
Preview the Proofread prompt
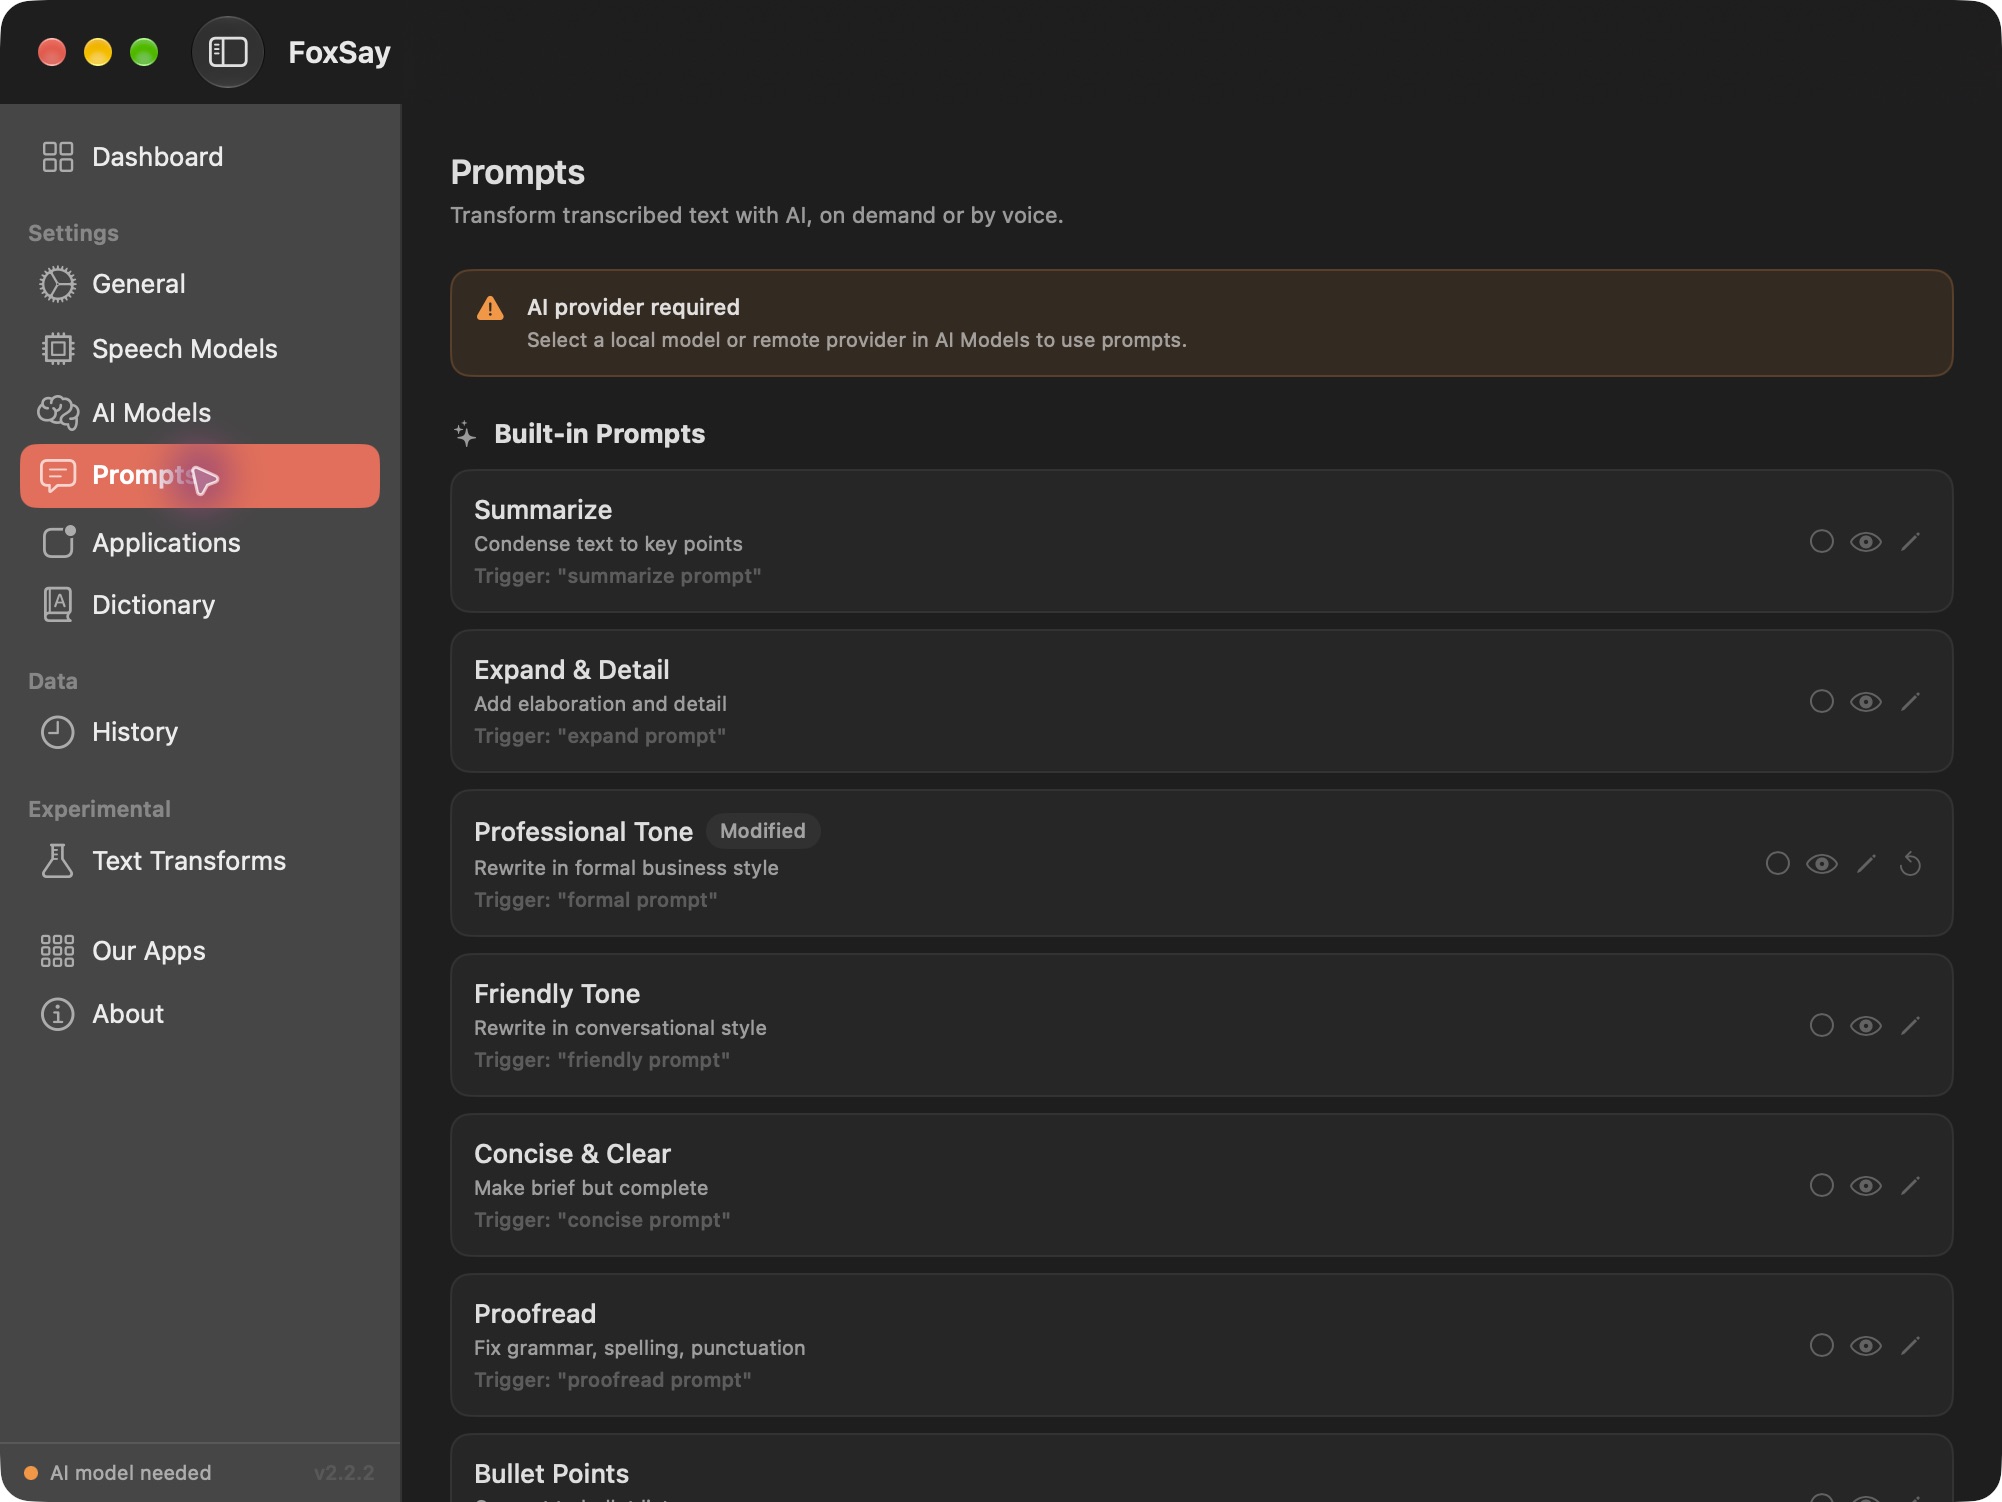click(x=1866, y=1346)
